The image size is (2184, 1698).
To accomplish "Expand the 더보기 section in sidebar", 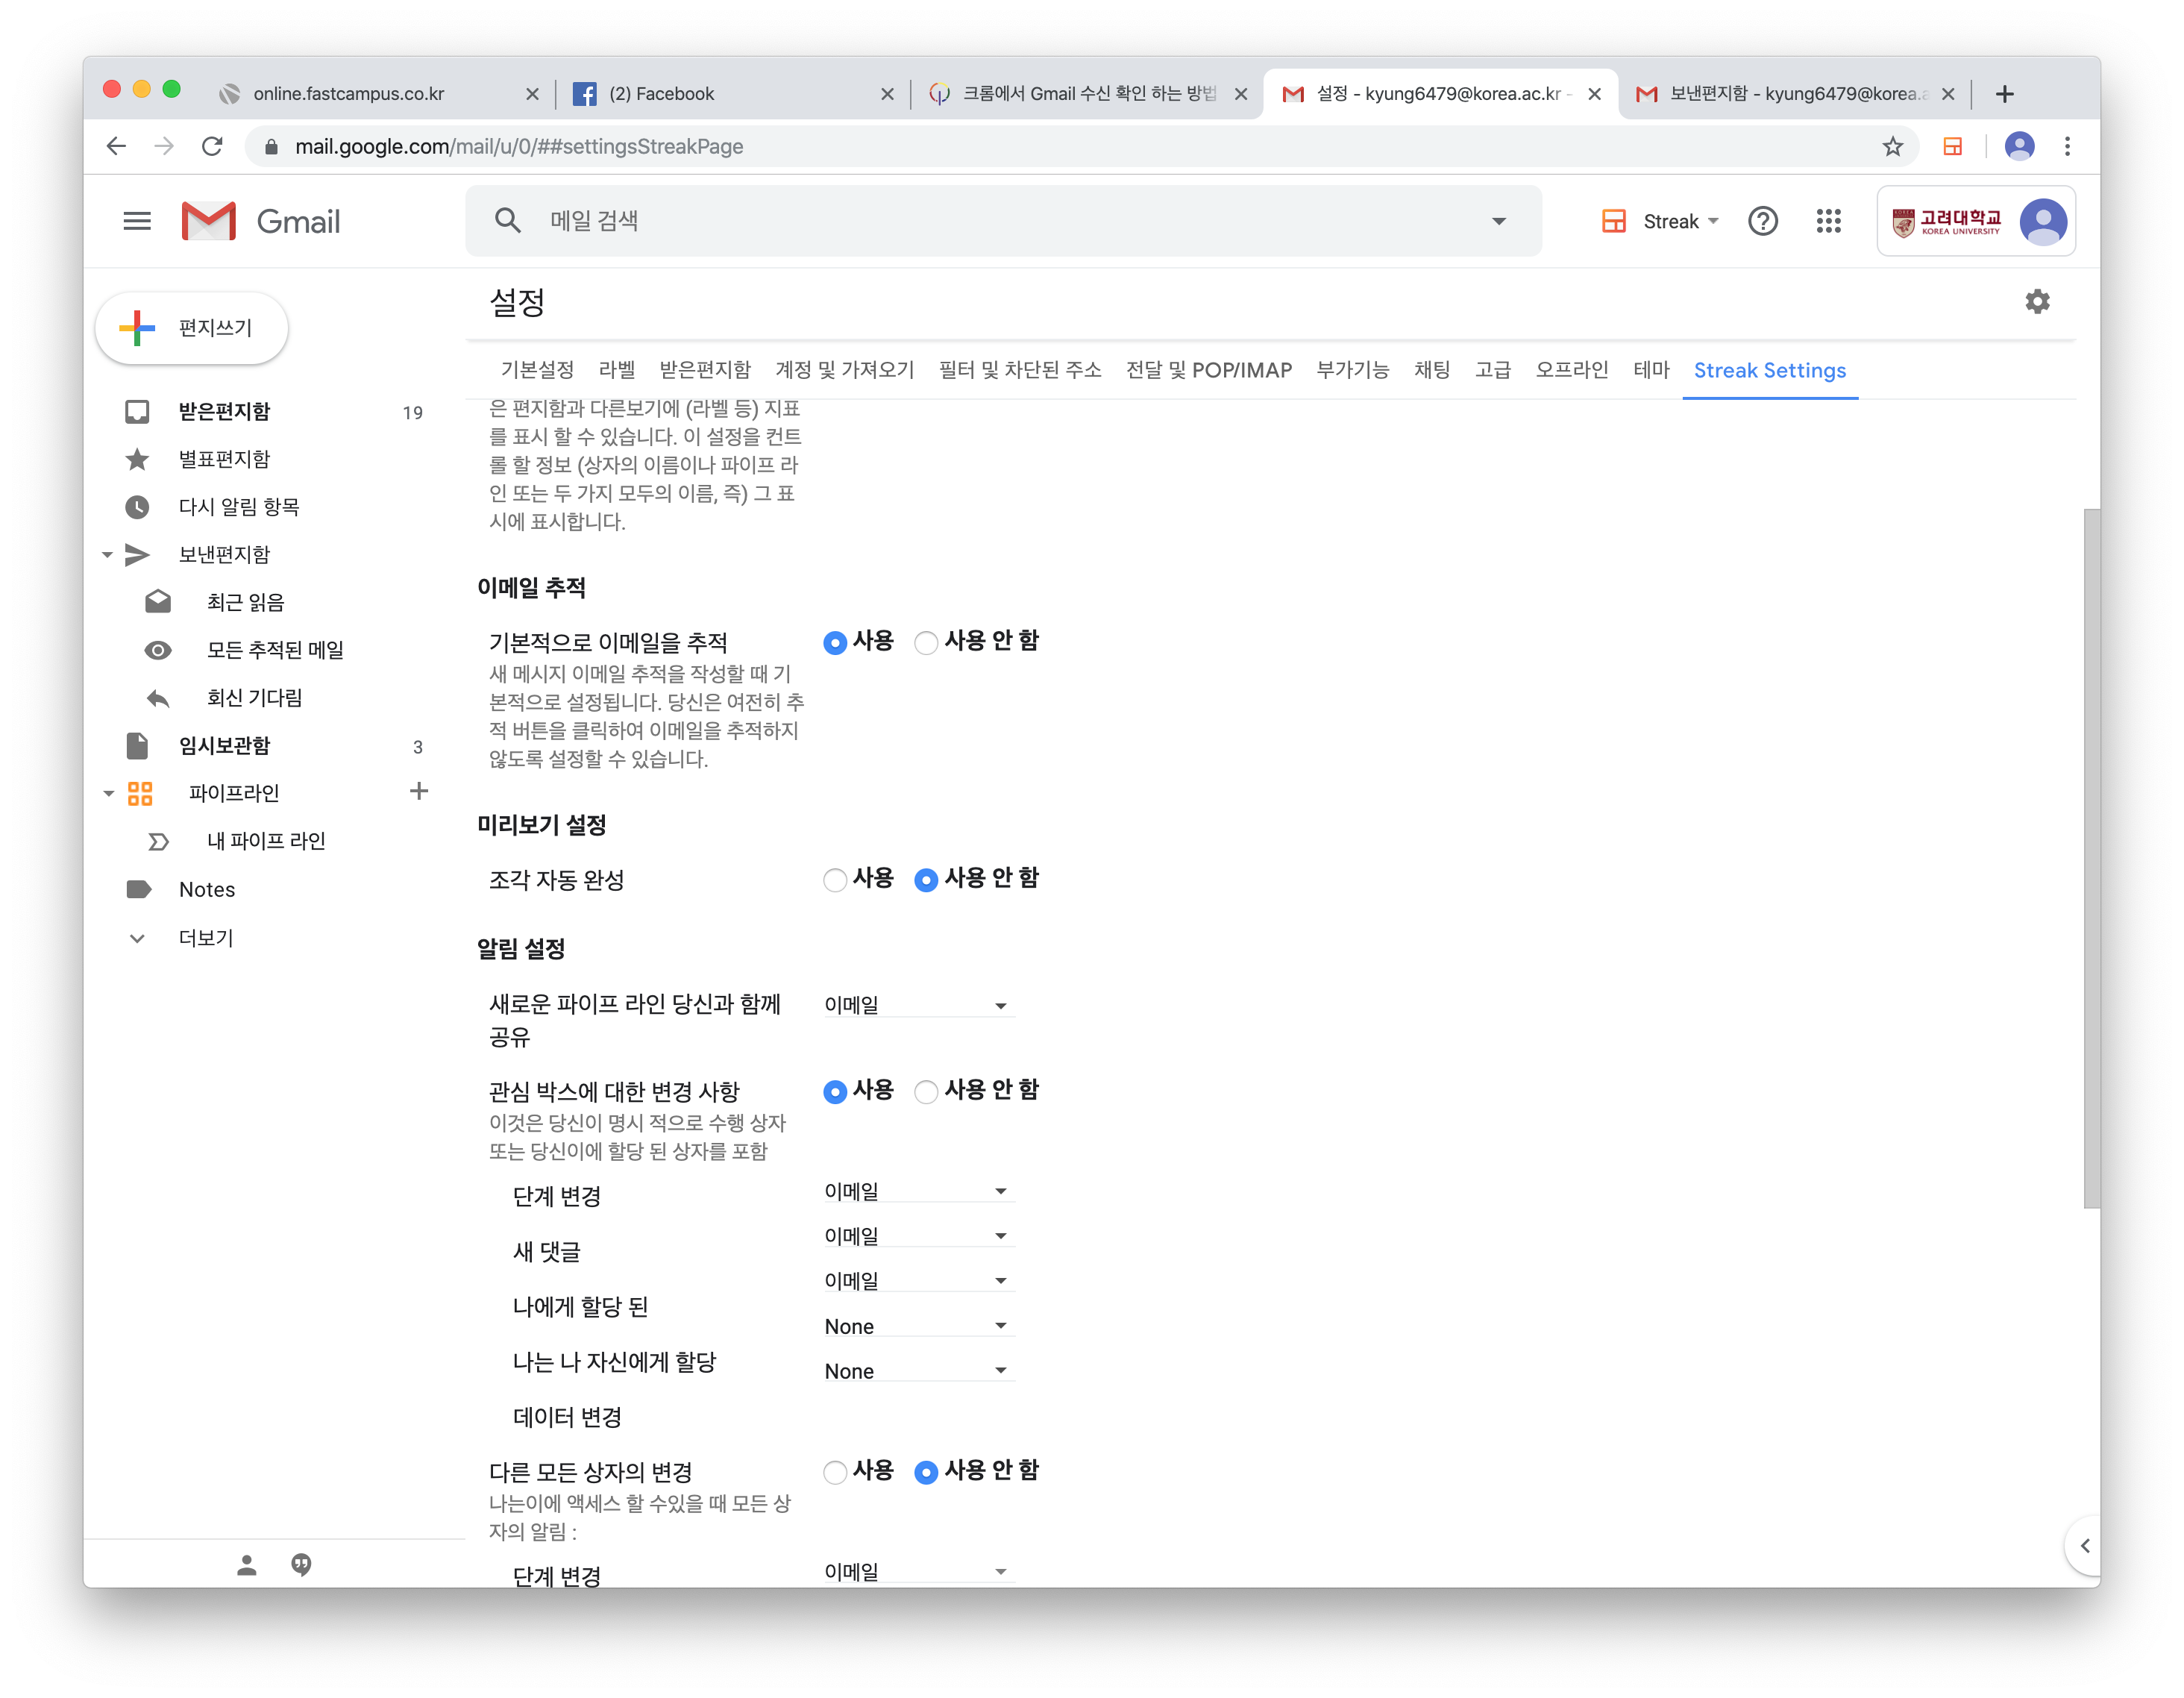I will point(205,938).
